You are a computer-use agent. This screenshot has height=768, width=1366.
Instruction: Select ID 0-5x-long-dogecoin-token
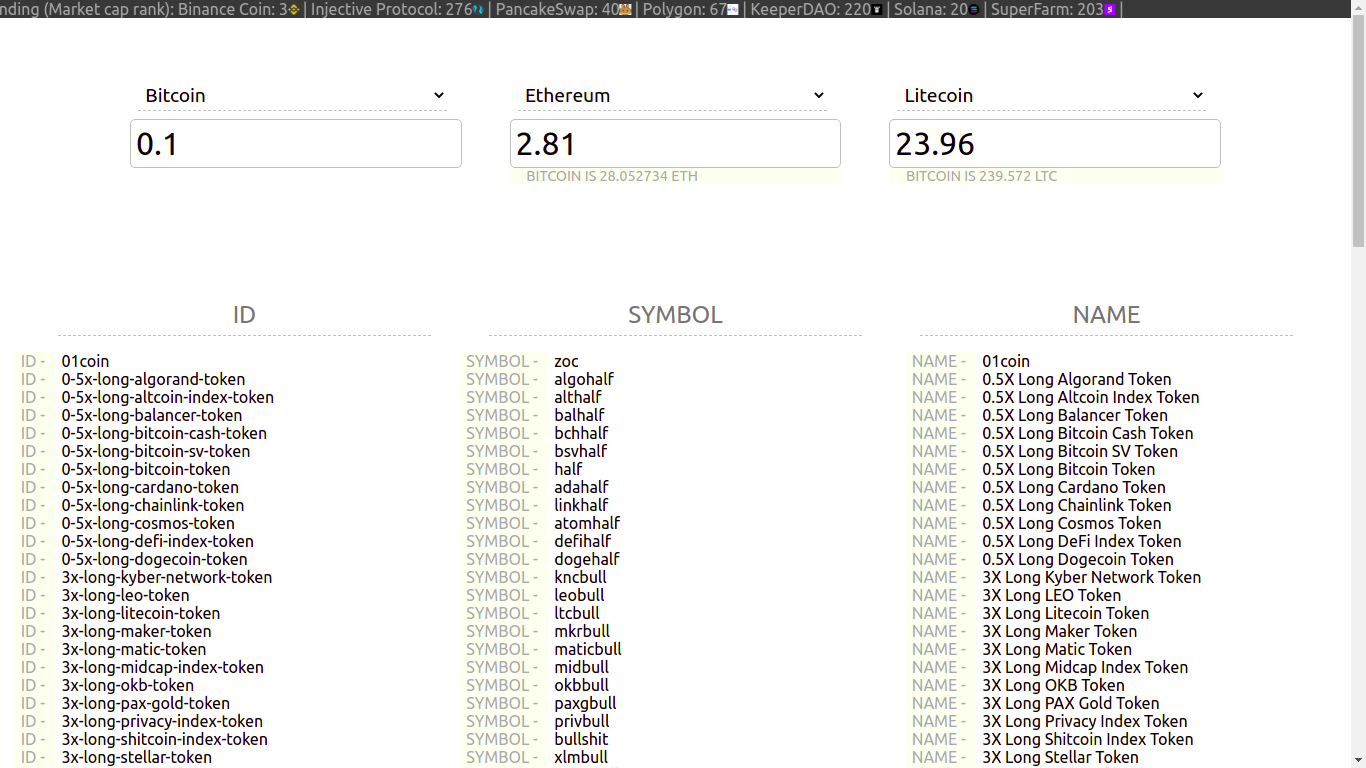154,560
